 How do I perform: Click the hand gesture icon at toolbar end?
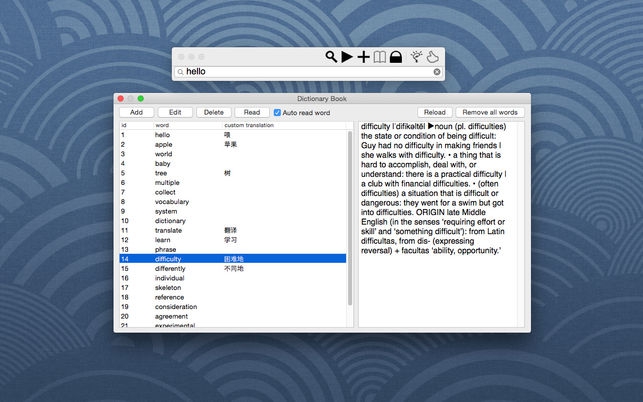[x=433, y=57]
